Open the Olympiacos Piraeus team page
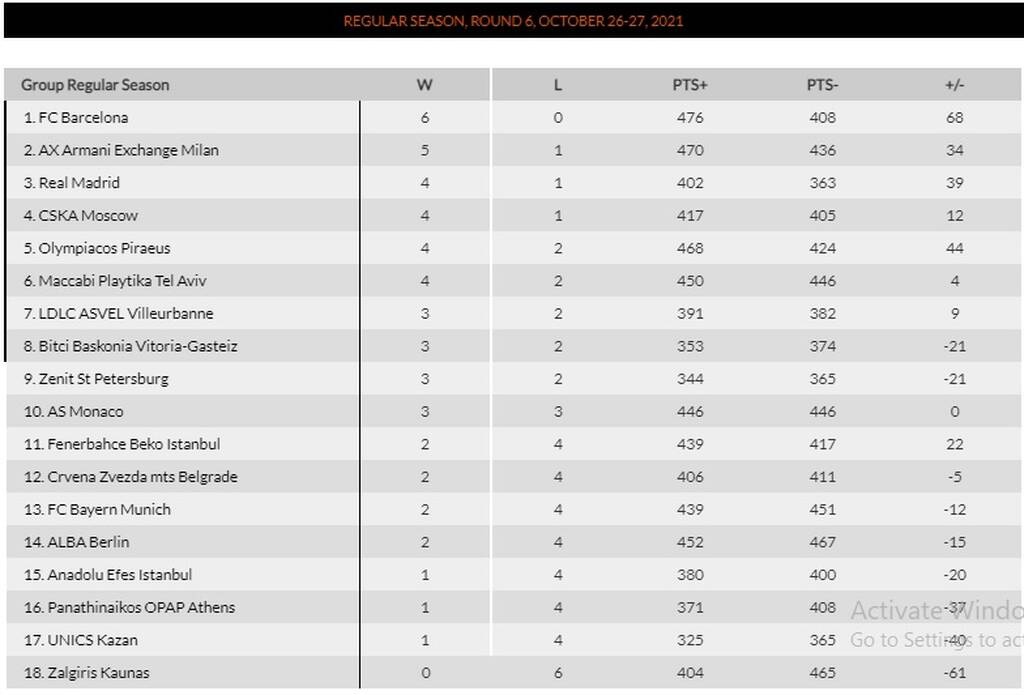Screen dimensions: 1024x695 click(104, 248)
